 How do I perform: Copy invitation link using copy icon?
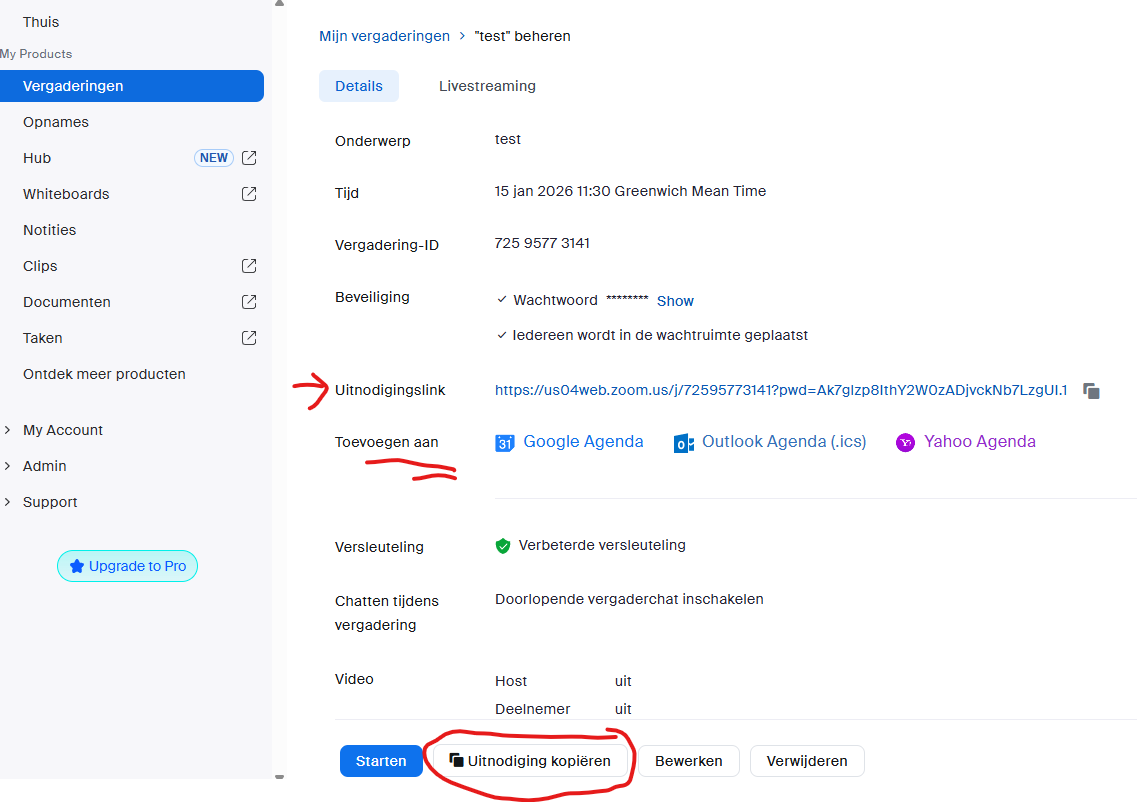tap(1092, 391)
